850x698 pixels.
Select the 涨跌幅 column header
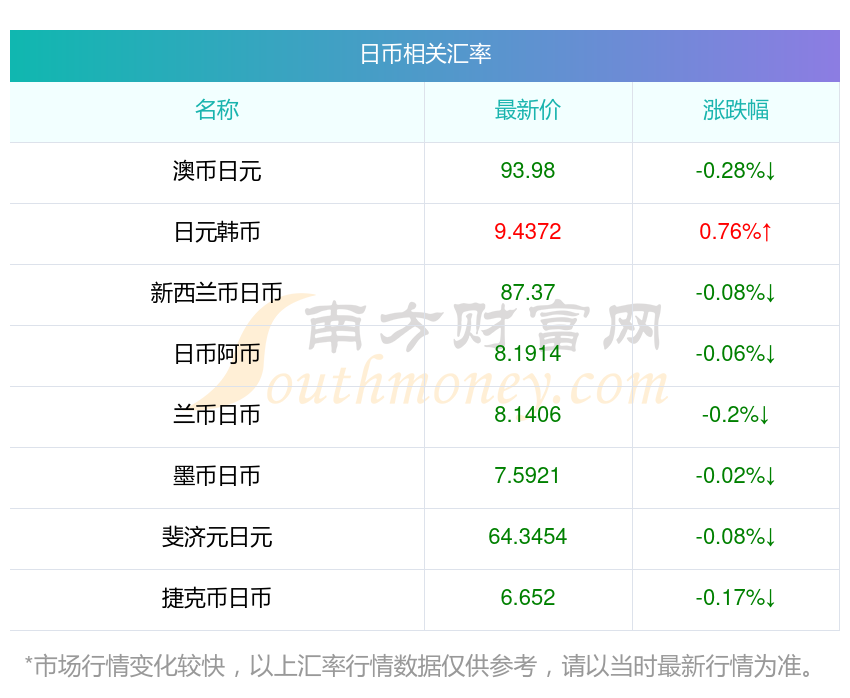tap(736, 110)
